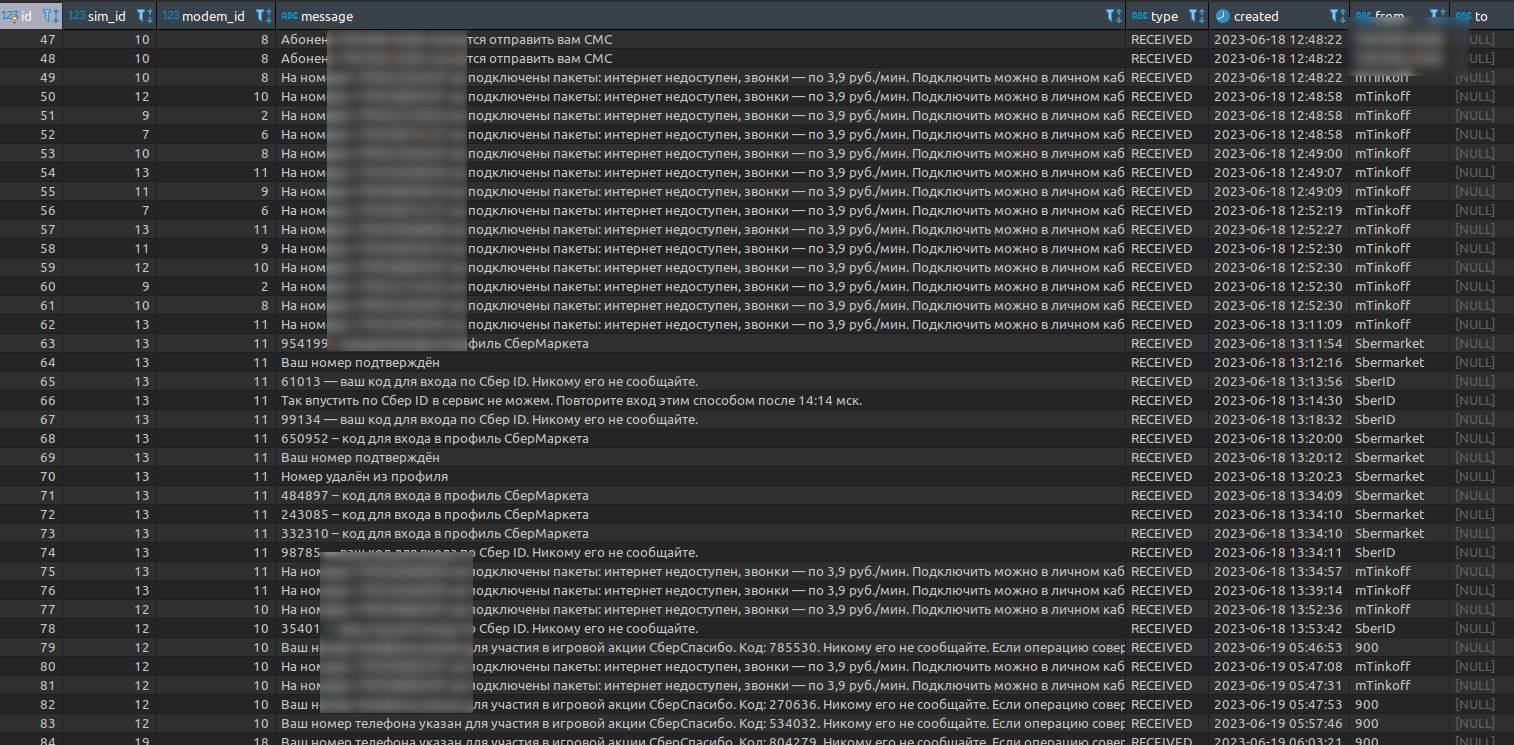Click the 123 numeric icon beside modem_id header
The height and width of the screenshot is (745, 1514).
[x=171, y=16]
